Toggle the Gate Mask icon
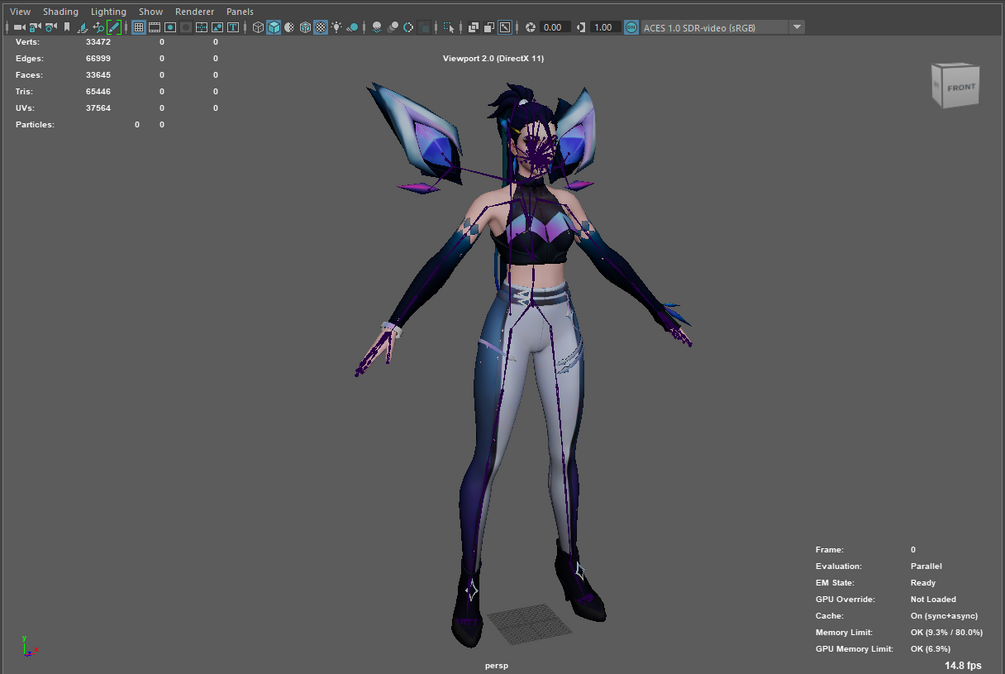 point(186,27)
